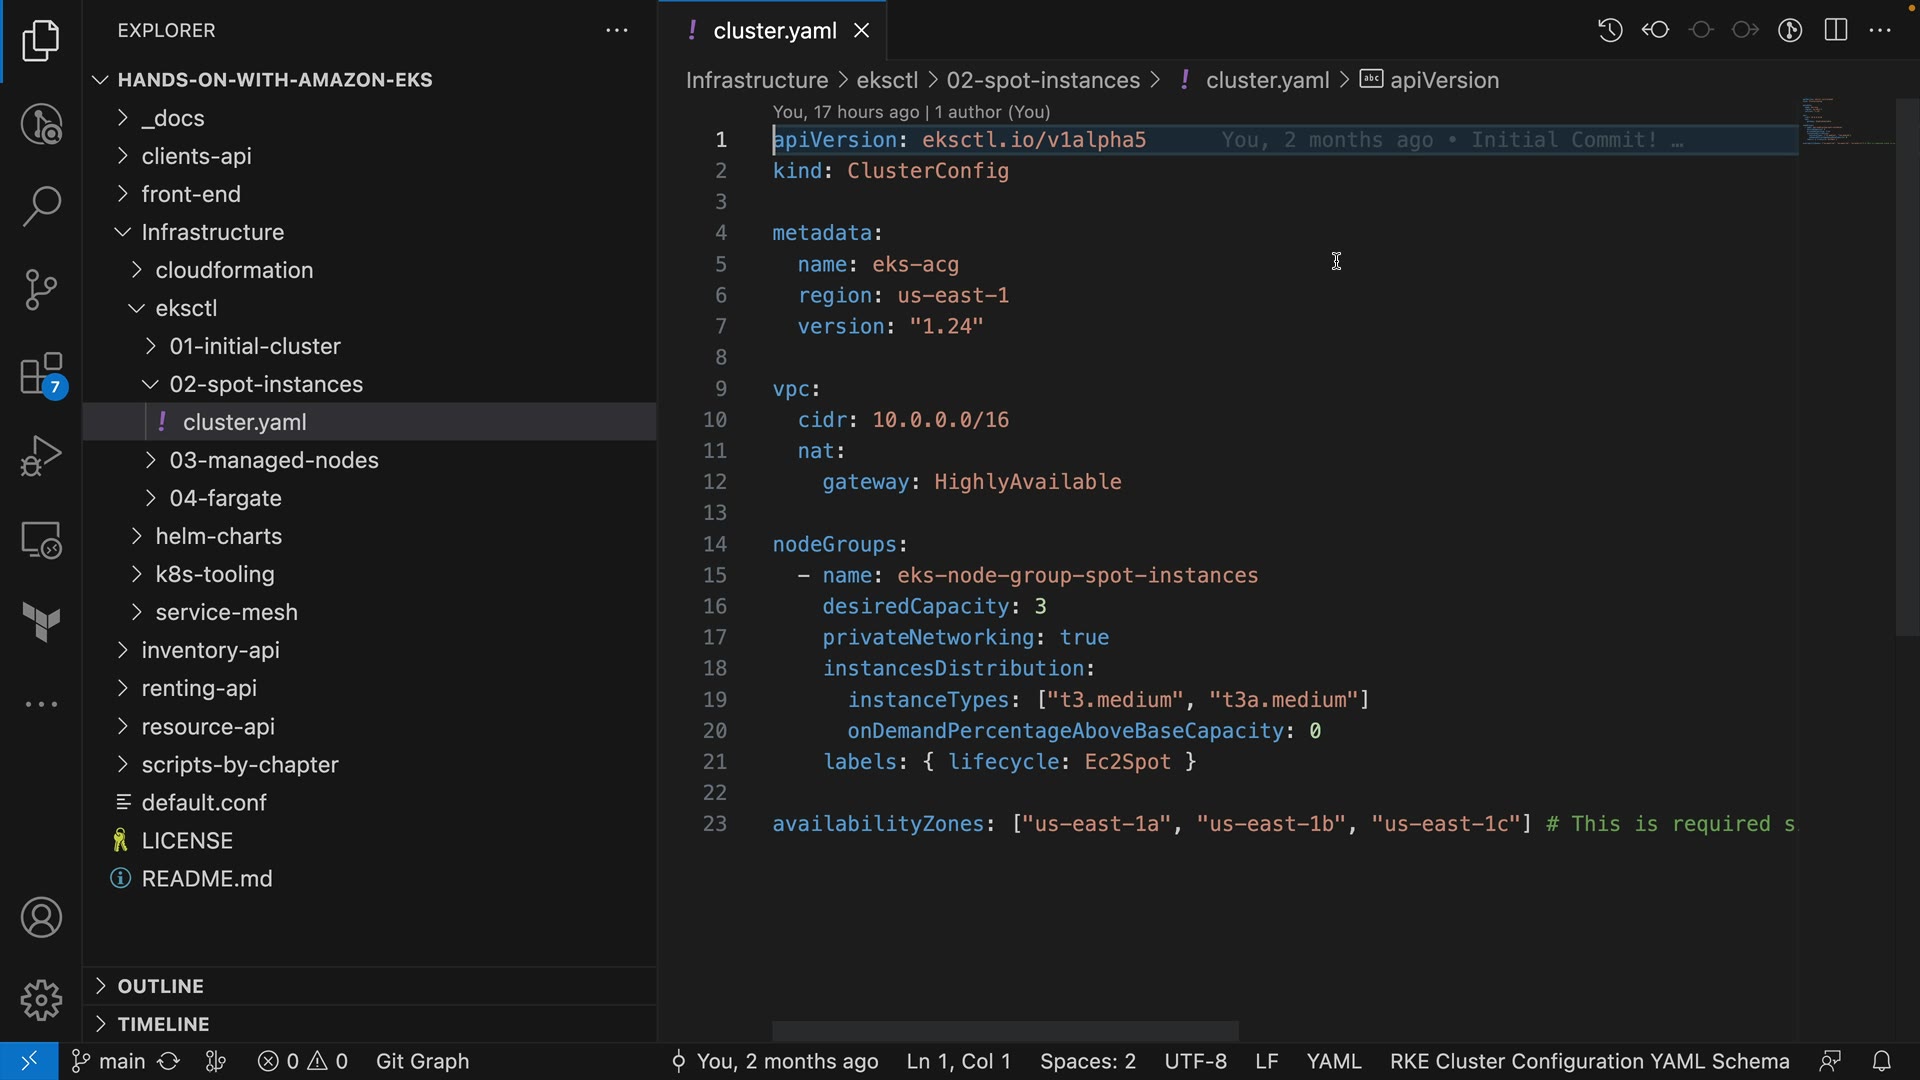Click the editor horizontal scrollbar
The width and height of the screenshot is (1920, 1080).
click(x=1005, y=1031)
